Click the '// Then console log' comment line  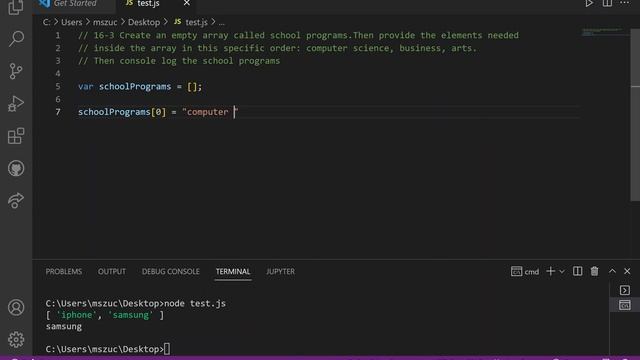pos(179,61)
